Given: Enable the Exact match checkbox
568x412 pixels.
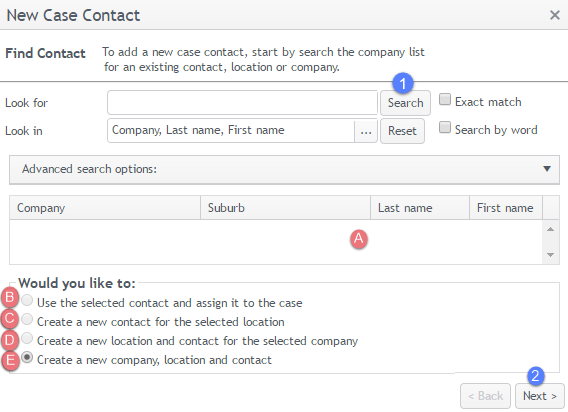Looking at the screenshot, I should (x=445, y=99).
